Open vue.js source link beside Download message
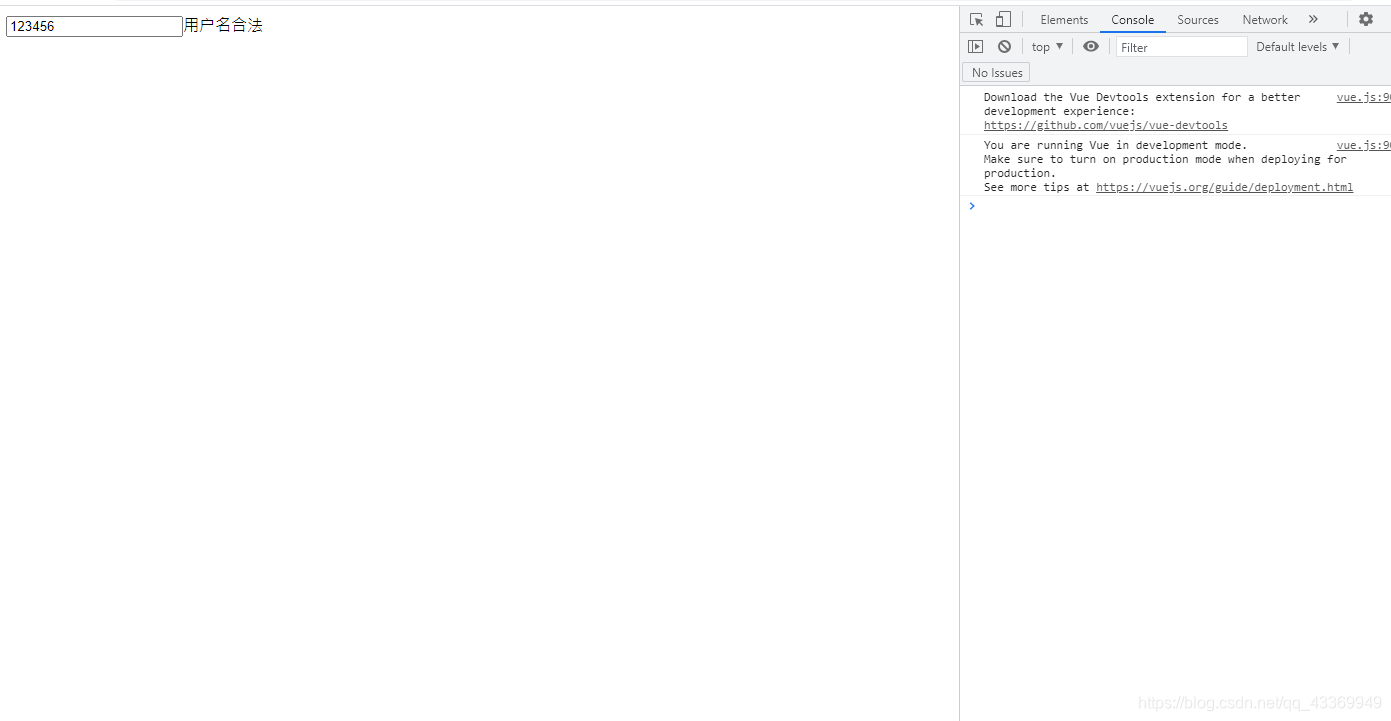This screenshot has width=1391, height=721. pos(1363,98)
